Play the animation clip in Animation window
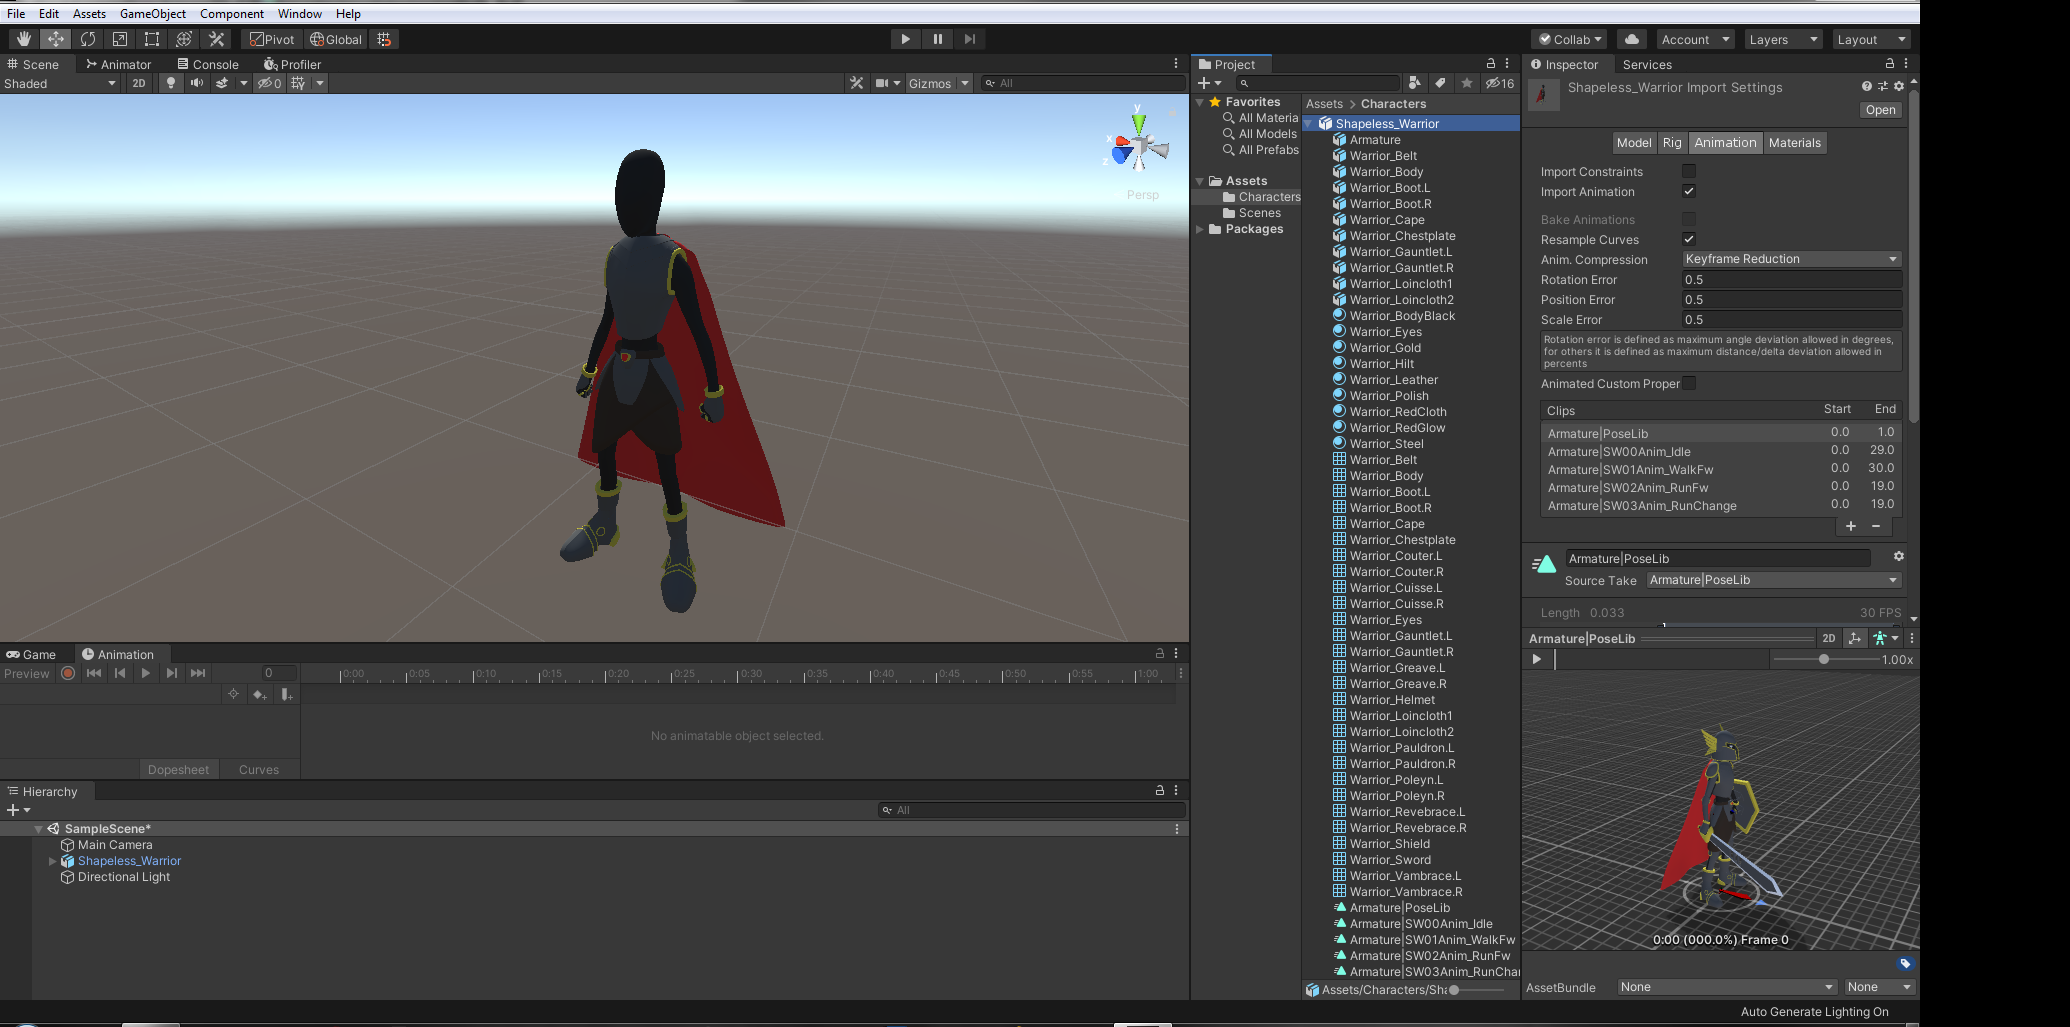2070x1027 pixels. [146, 673]
